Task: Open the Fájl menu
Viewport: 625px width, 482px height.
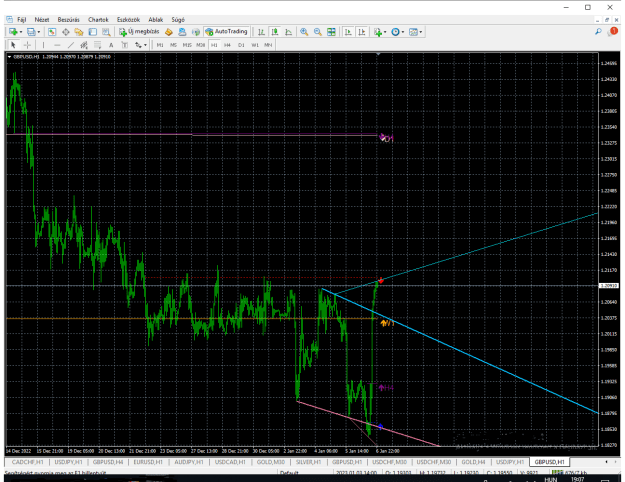Action: tap(22, 20)
